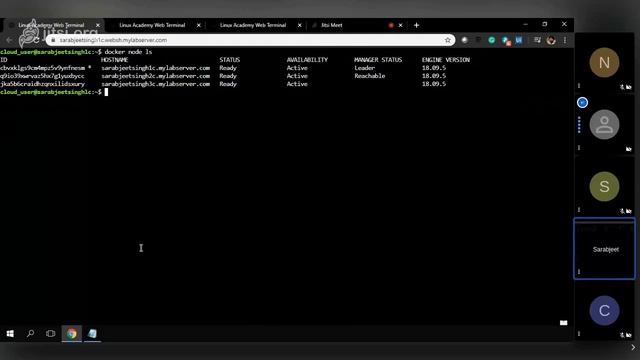Open the media control playlist icon

point(537,40)
